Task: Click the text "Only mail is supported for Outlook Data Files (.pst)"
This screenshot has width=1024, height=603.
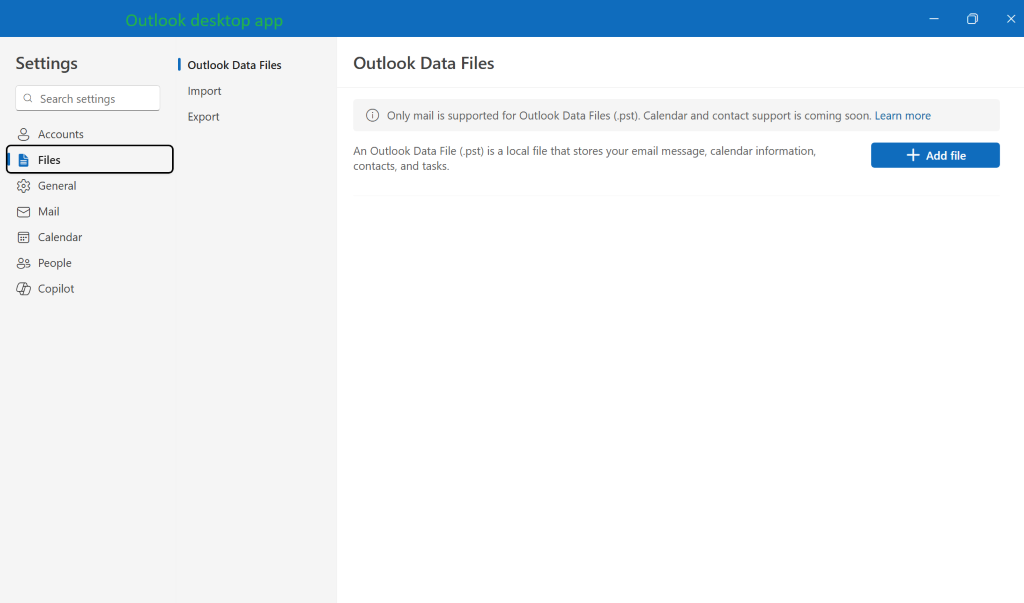Action: pos(513,116)
